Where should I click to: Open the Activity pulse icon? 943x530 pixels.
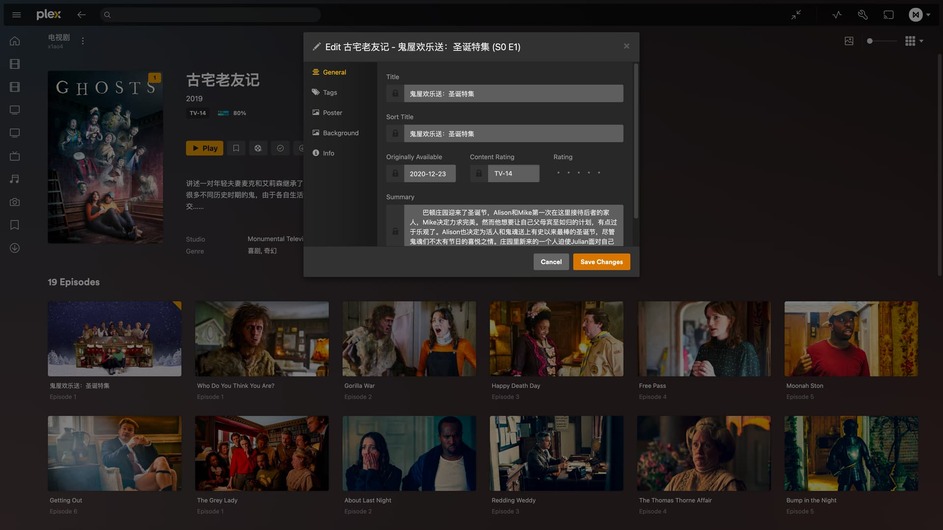837,14
